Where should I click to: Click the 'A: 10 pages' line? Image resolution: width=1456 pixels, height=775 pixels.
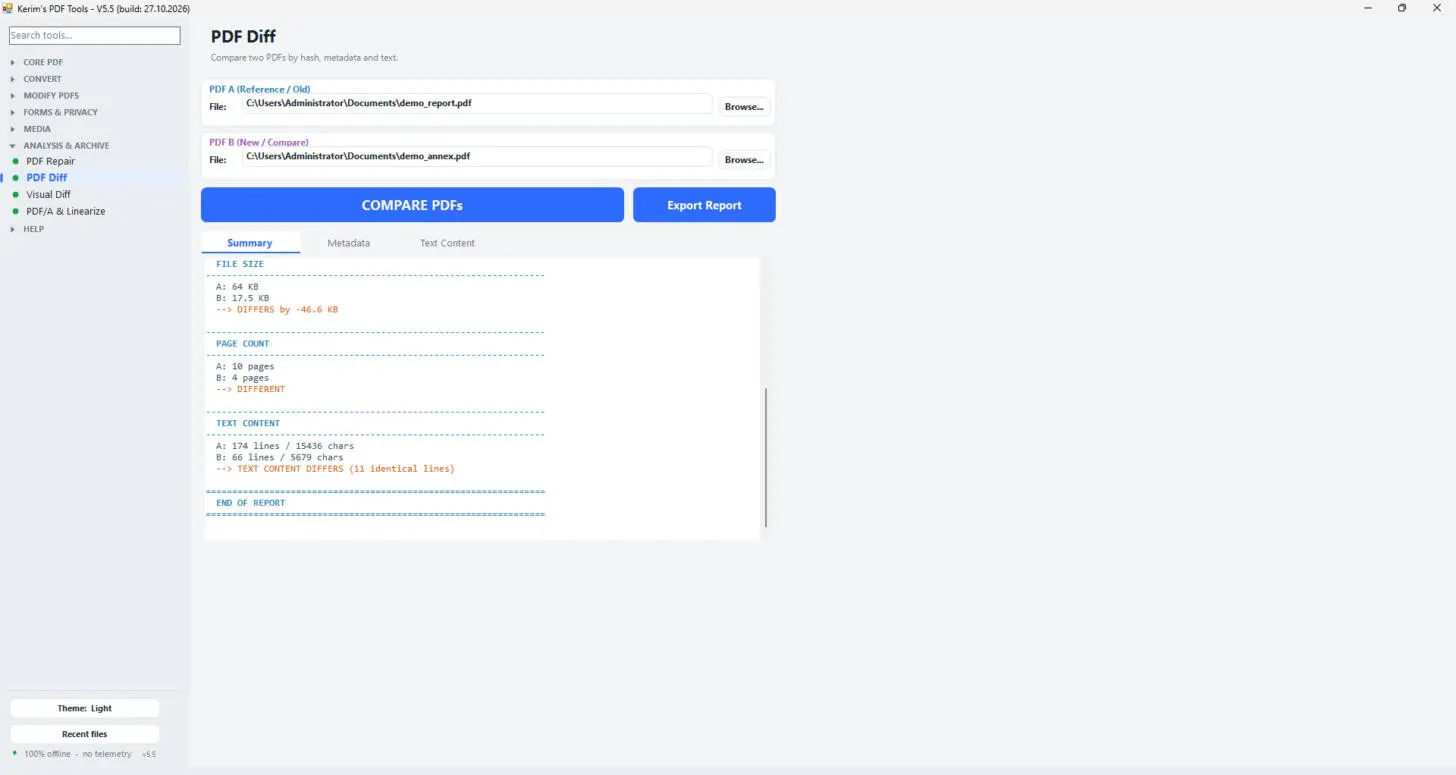245,367
